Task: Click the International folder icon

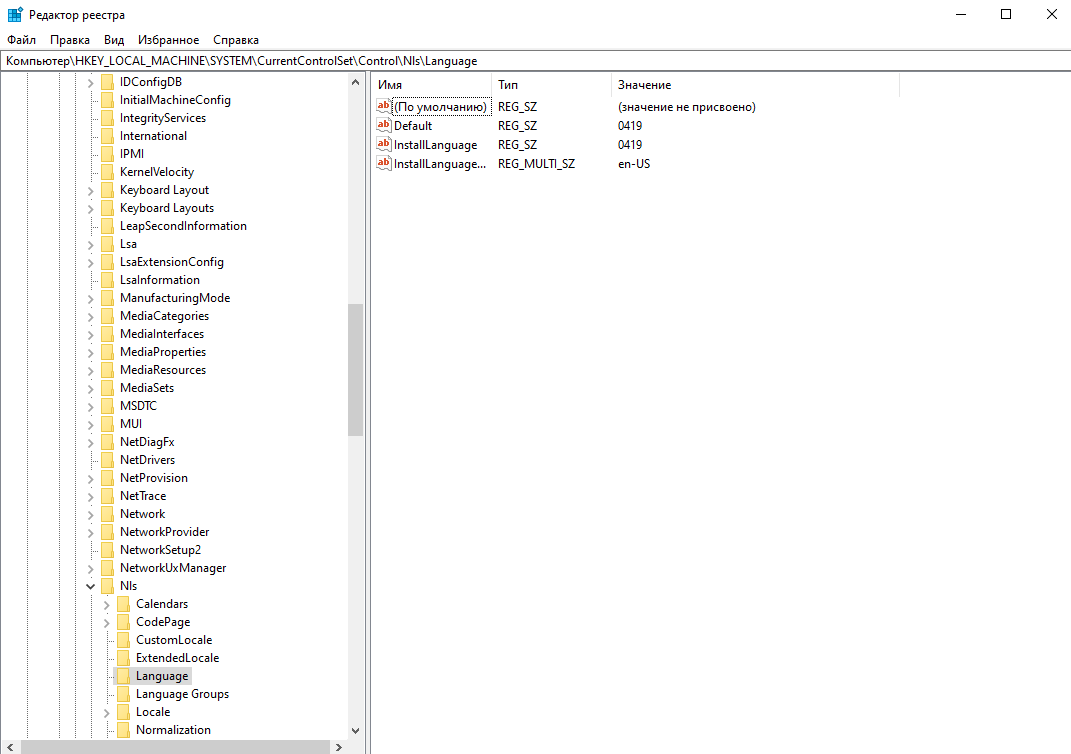Action: coord(107,136)
